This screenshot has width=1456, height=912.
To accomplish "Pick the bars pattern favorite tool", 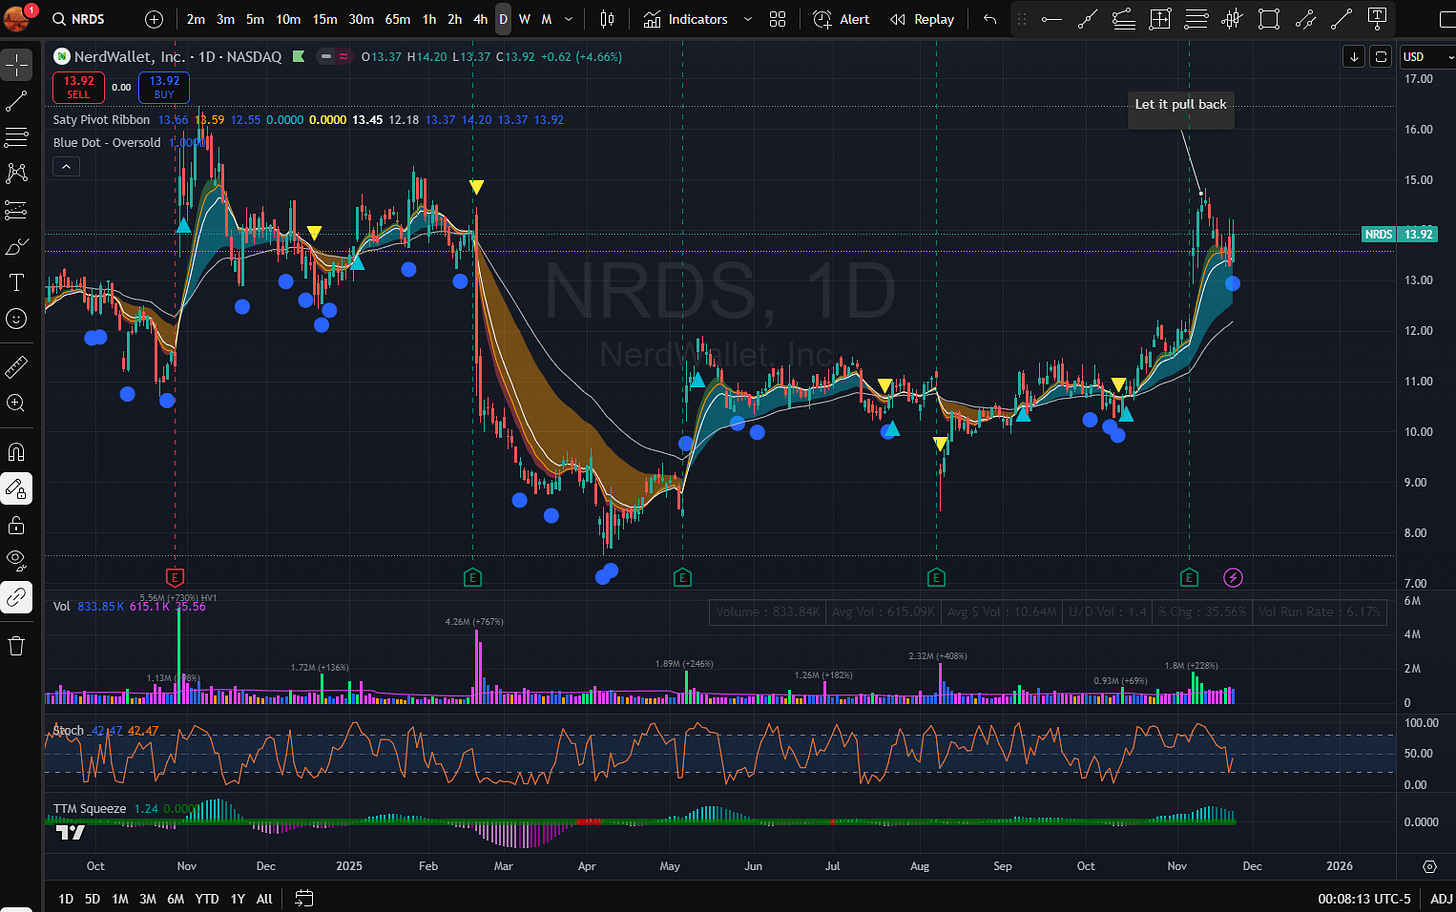I will [x=1232, y=19].
